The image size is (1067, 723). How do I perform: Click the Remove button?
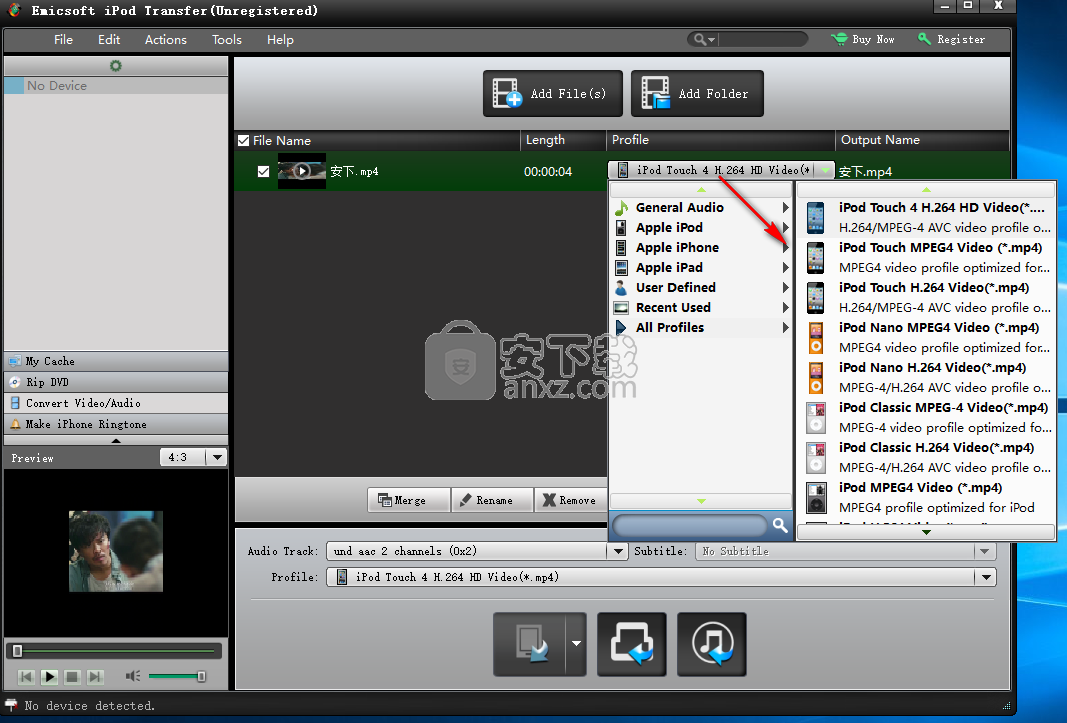(570, 500)
